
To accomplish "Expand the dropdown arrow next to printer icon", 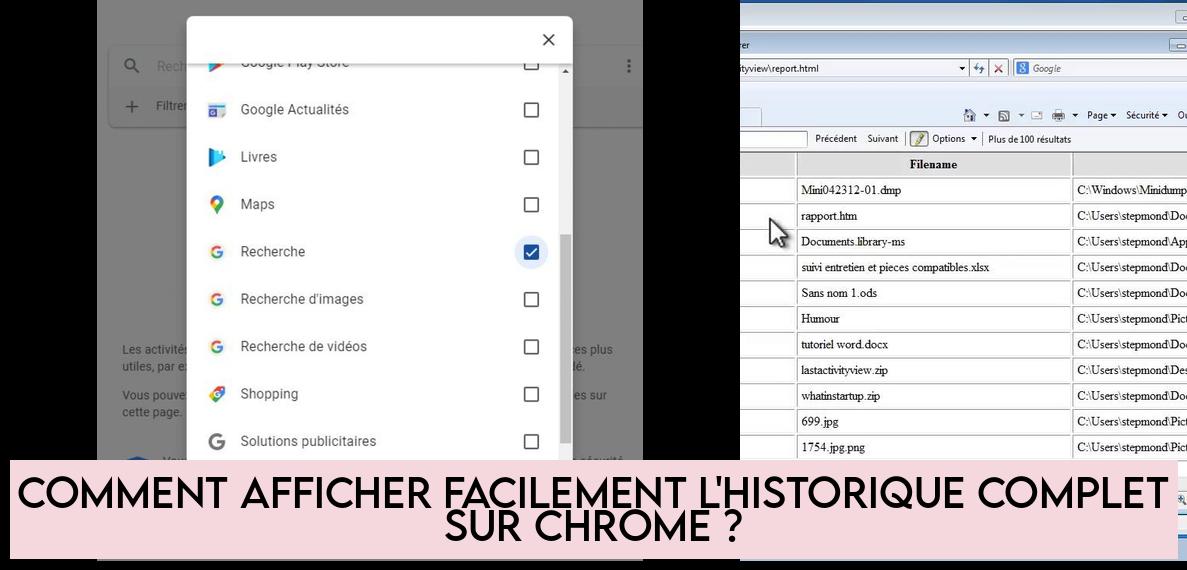I will pos(1075,116).
